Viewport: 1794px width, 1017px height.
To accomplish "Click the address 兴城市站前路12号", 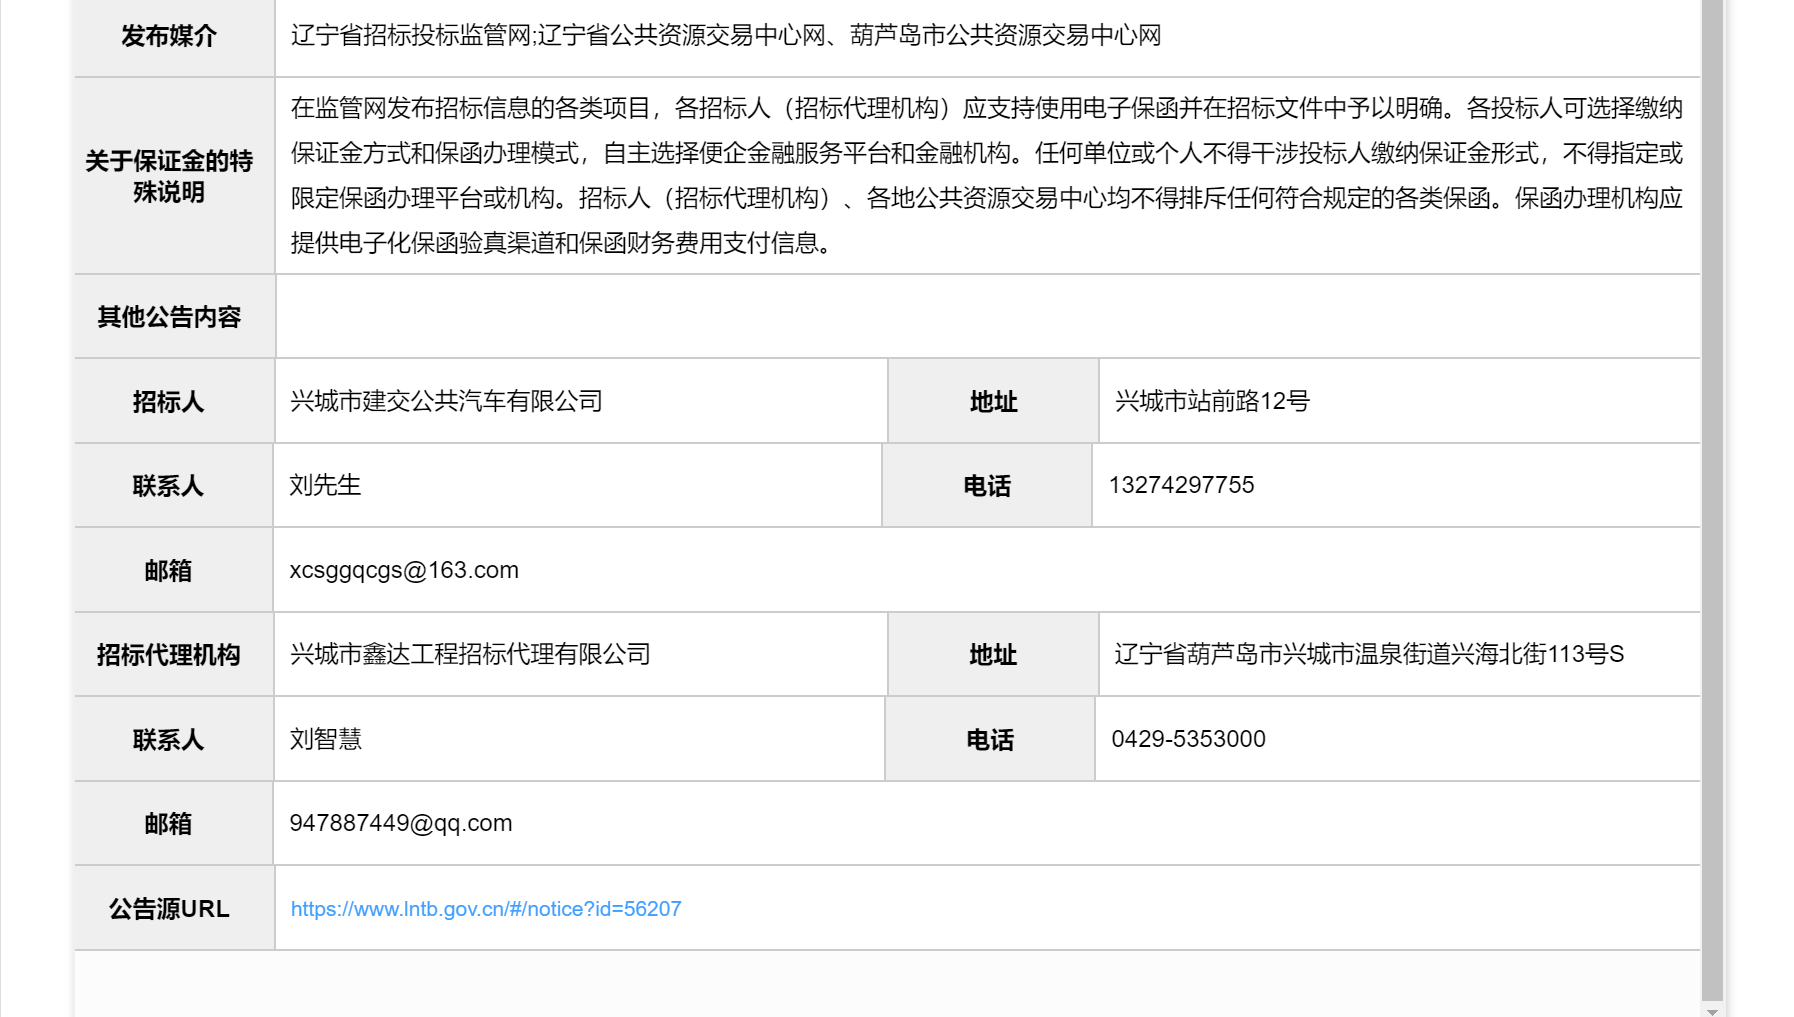I will pyautogui.click(x=1212, y=401).
